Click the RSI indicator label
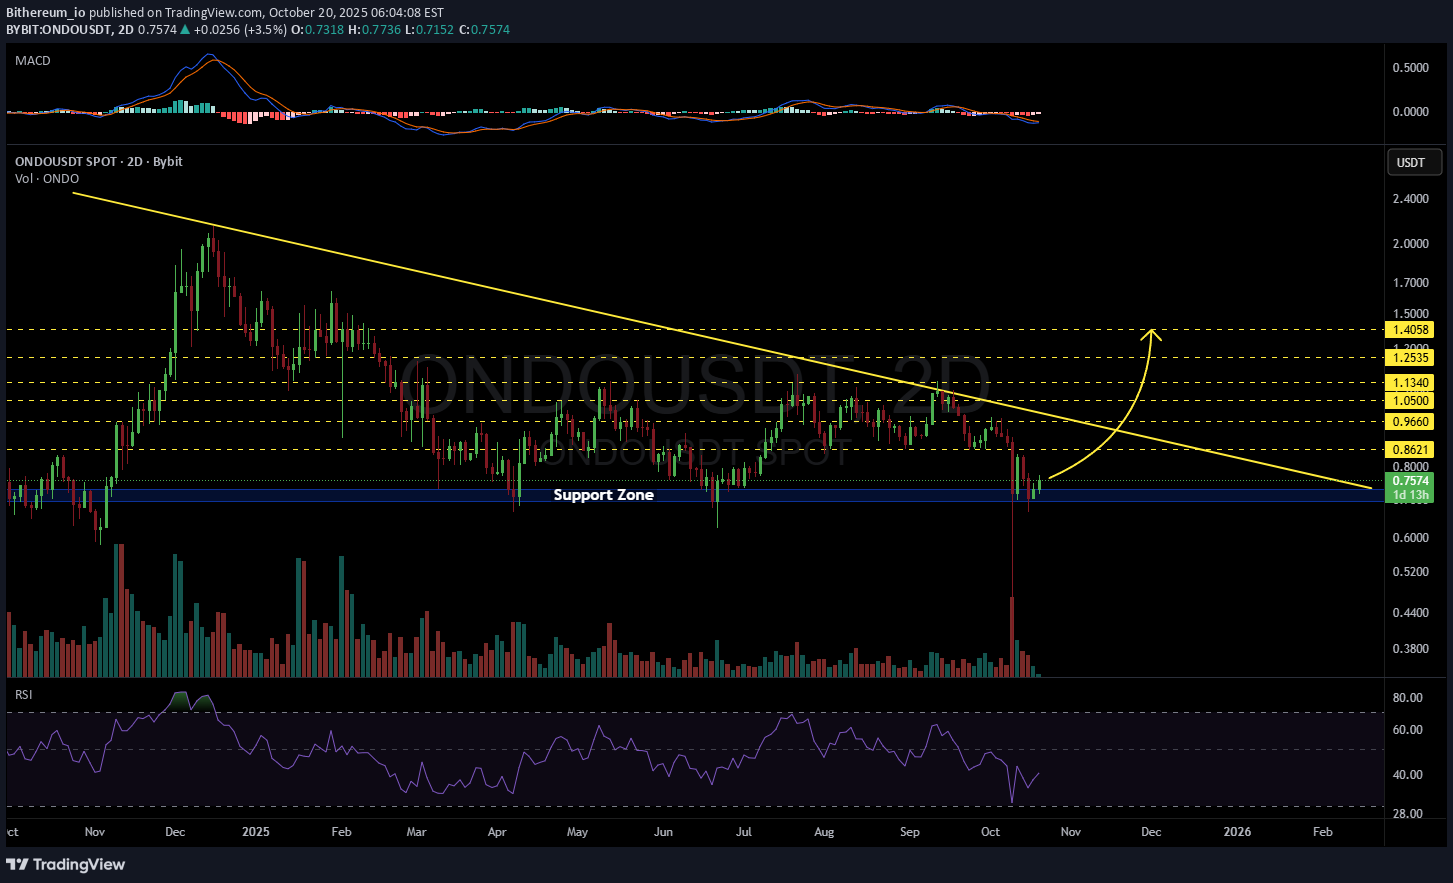Image resolution: width=1453 pixels, height=883 pixels. [24, 694]
